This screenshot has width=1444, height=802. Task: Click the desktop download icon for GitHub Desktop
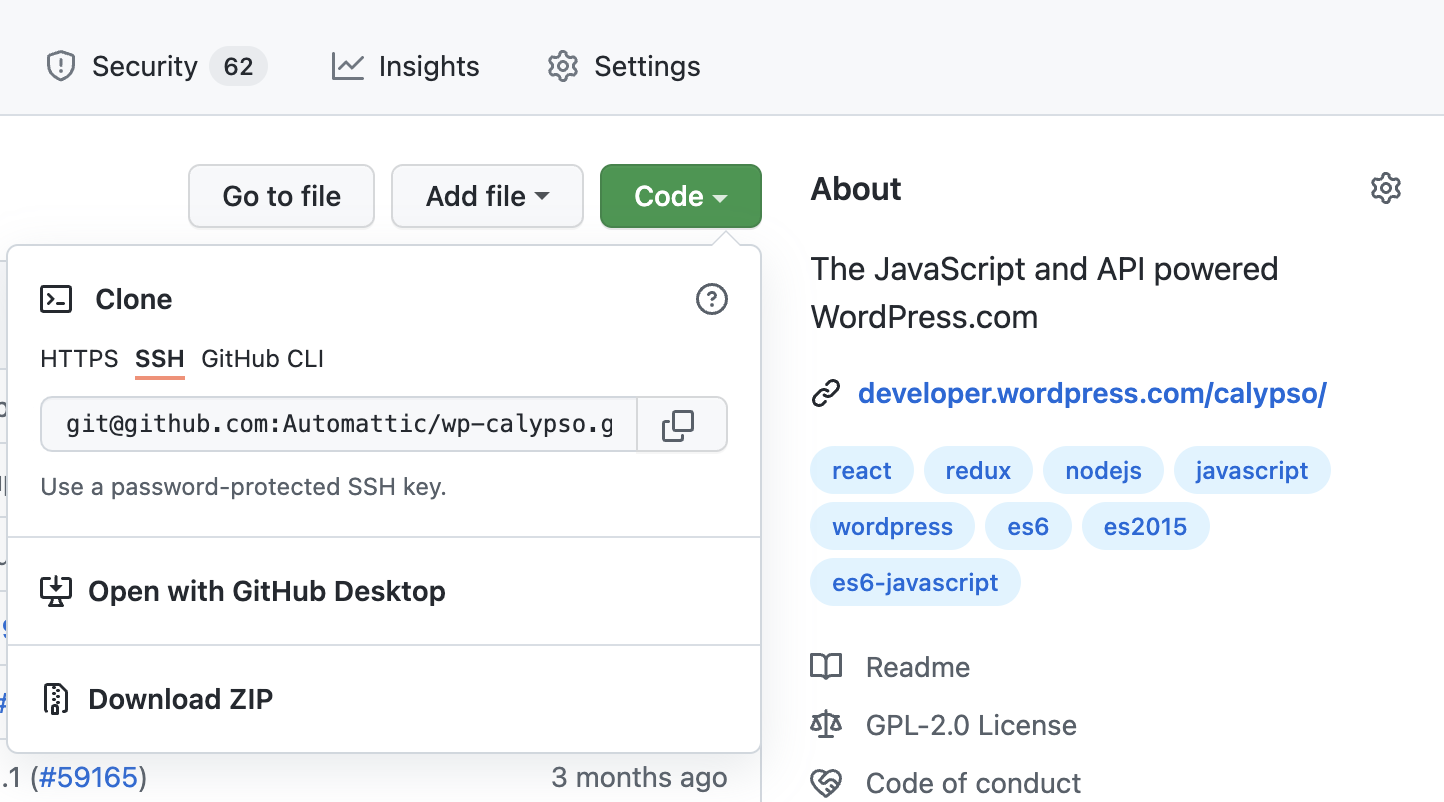pos(56,591)
